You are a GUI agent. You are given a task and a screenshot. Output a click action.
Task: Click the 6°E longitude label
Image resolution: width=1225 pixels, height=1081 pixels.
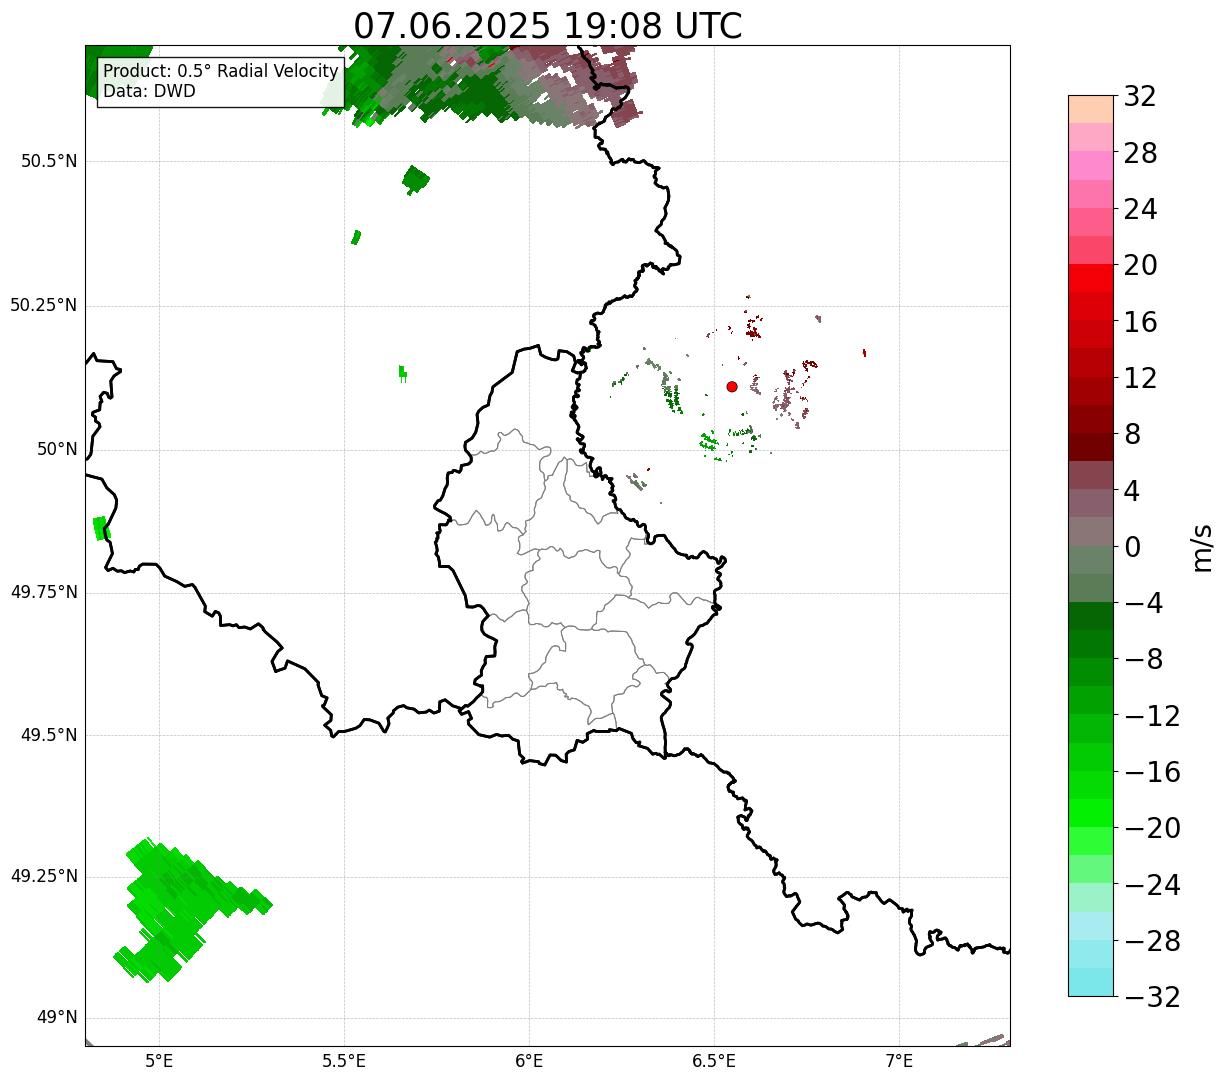[529, 1060]
